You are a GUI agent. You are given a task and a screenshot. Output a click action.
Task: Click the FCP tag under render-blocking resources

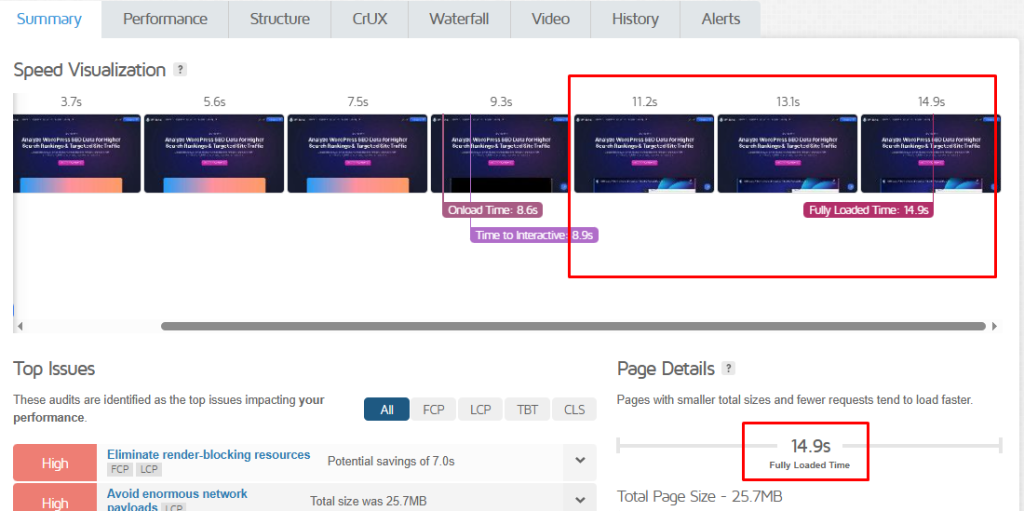(120, 469)
